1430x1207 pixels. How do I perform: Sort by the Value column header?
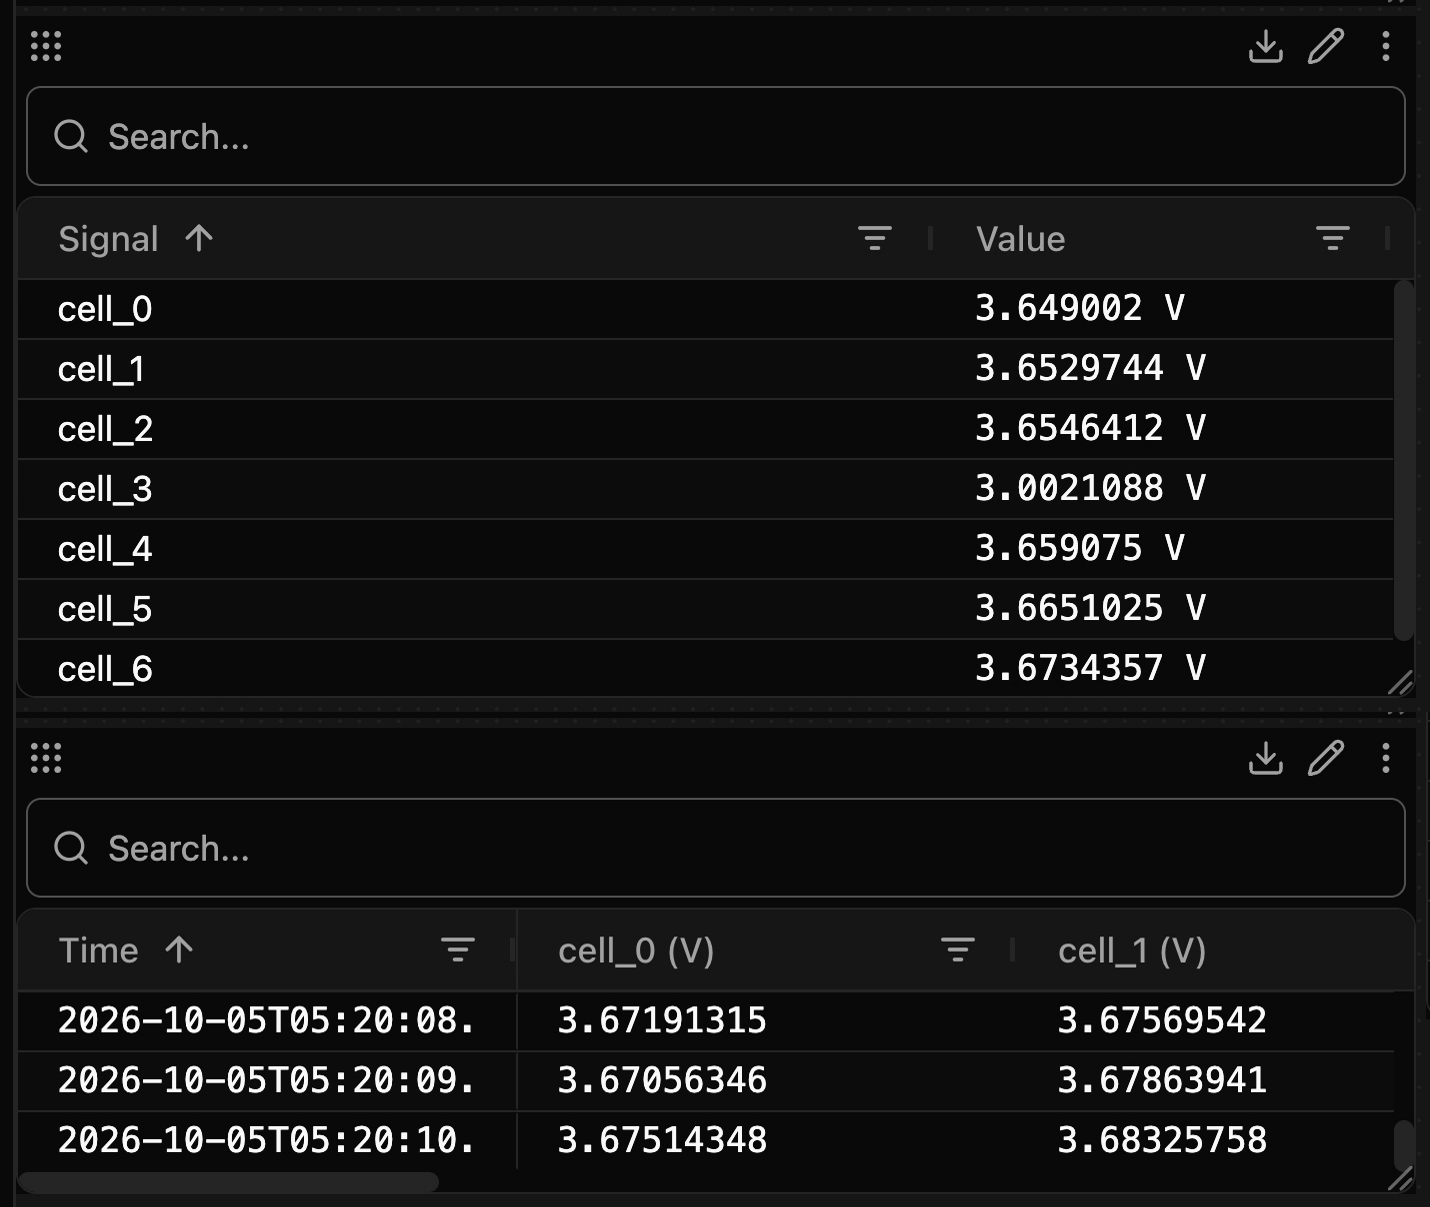tap(1020, 239)
